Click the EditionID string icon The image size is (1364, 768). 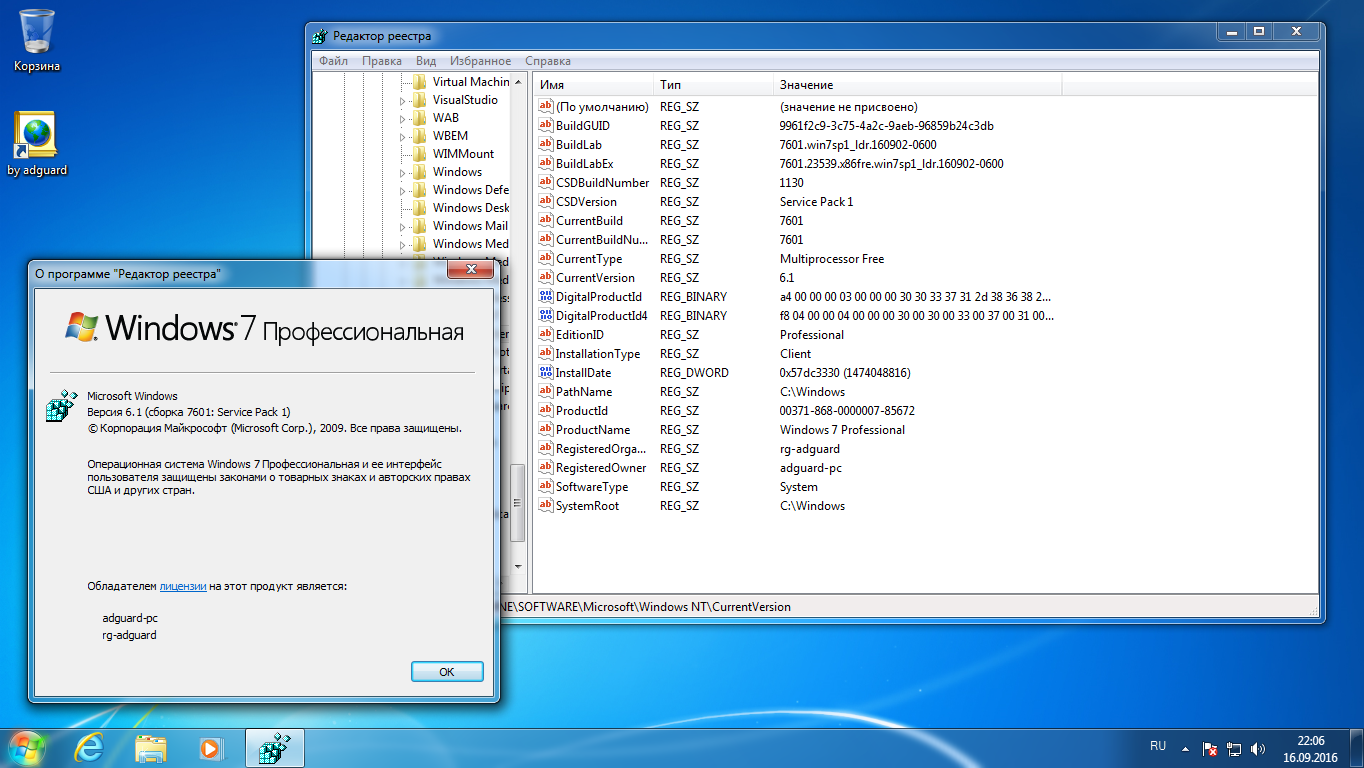point(545,335)
